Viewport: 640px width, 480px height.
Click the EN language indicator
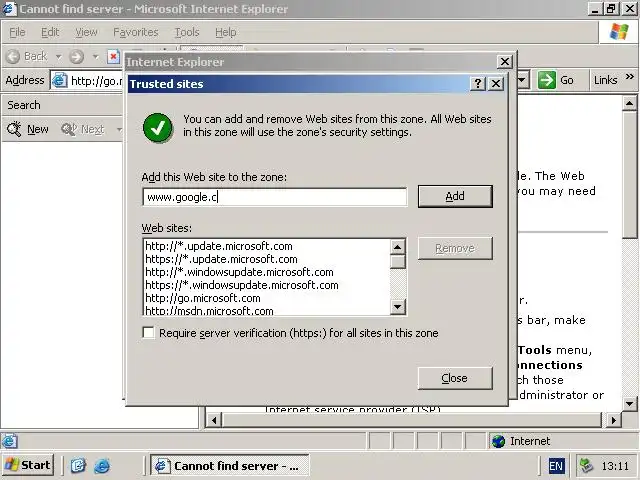[x=556, y=466]
